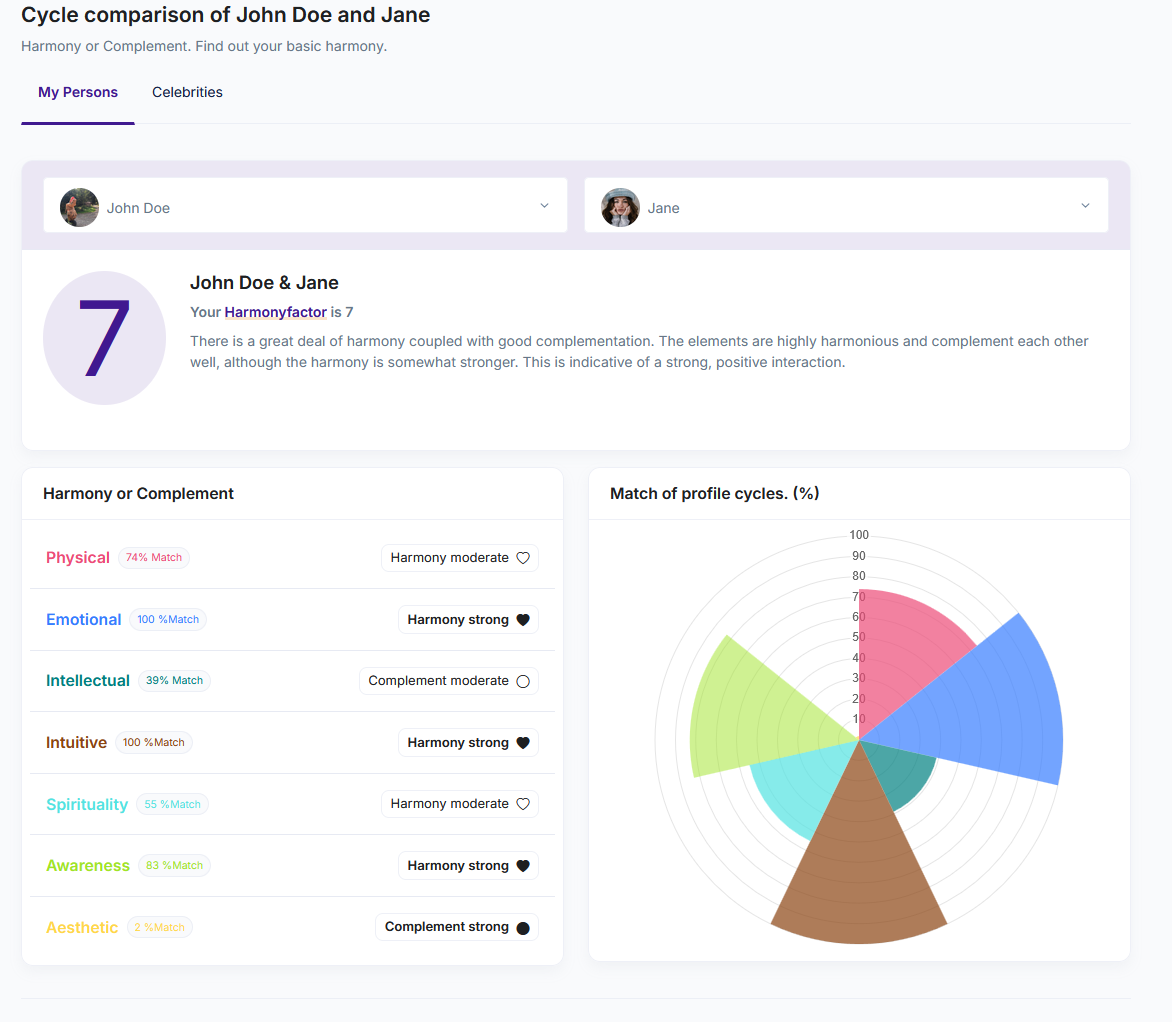Click the Harmony or Complement heading
Image resolution: width=1172 pixels, height=1022 pixels.
click(138, 493)
